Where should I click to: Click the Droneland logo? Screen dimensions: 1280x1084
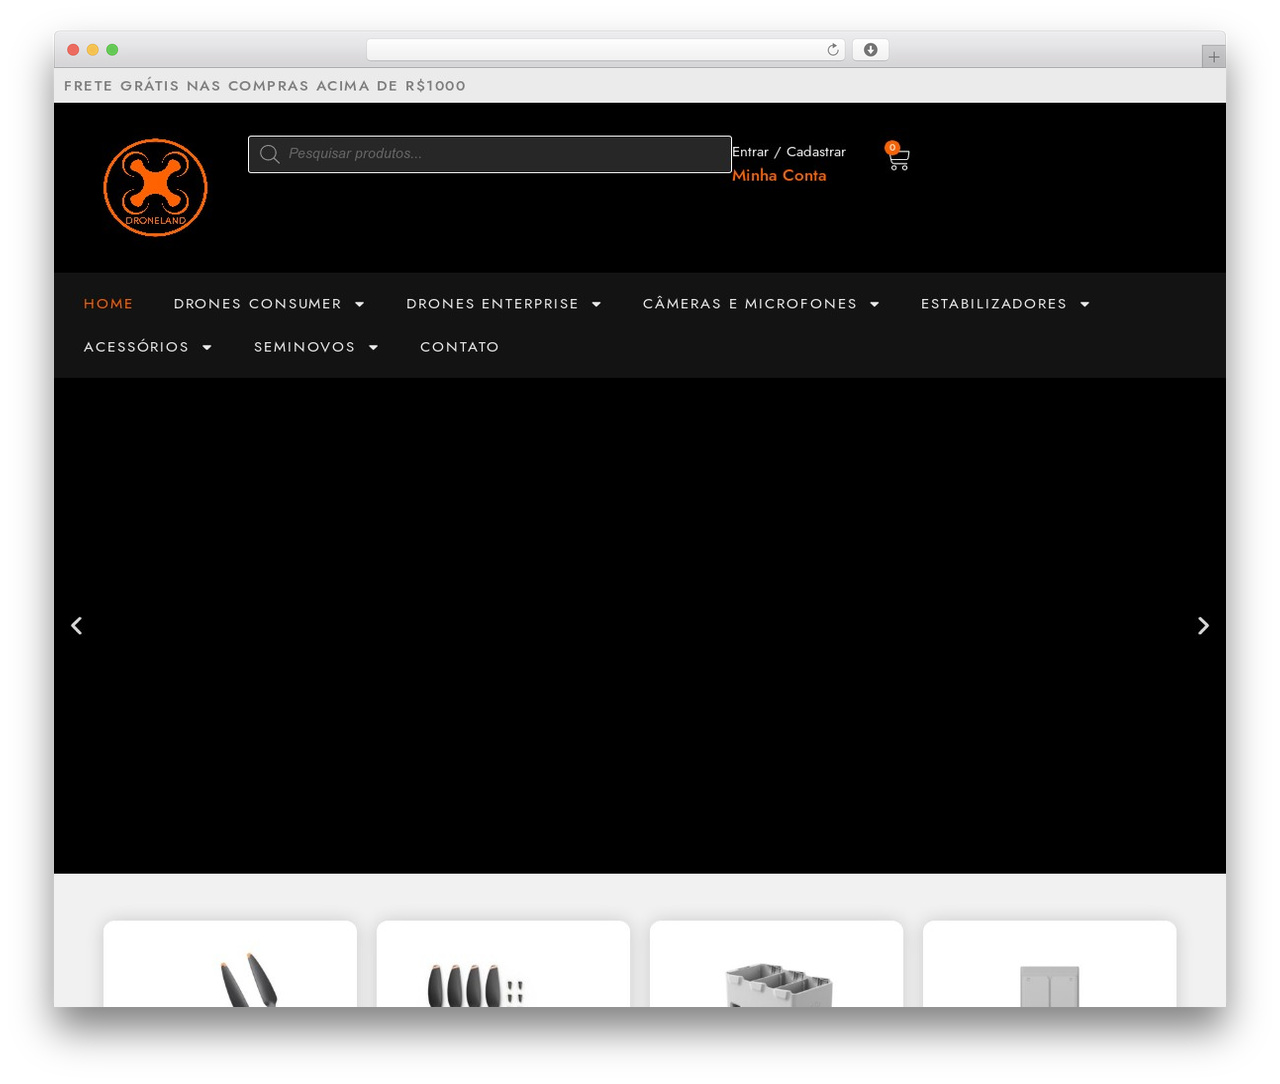tap(155, 187)
